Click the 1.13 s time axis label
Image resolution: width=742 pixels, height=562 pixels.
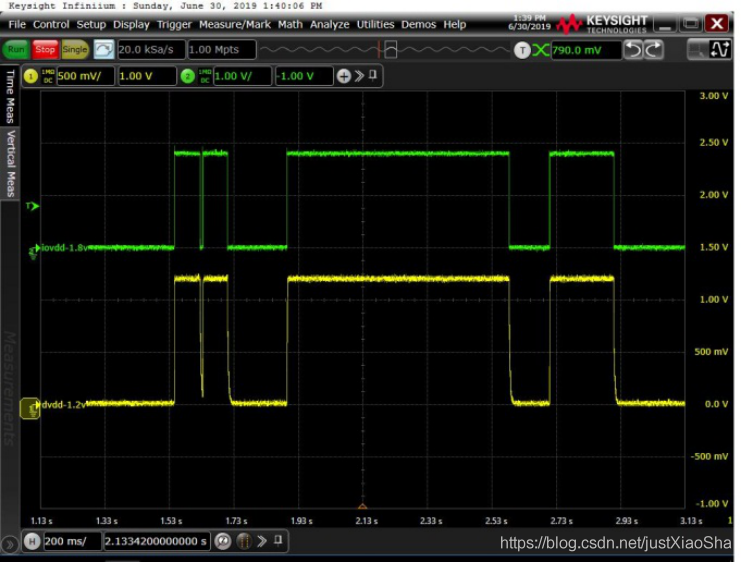pyautogui.click(x=42, y=521)
